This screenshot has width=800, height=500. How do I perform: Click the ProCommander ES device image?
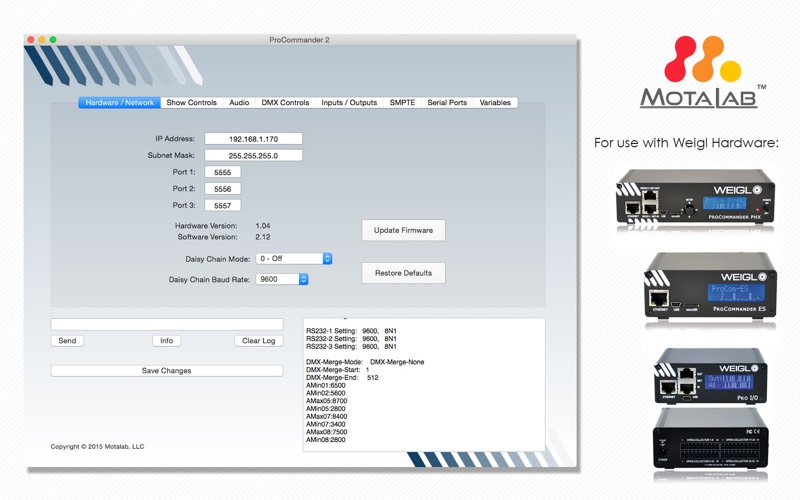(710, 286)
